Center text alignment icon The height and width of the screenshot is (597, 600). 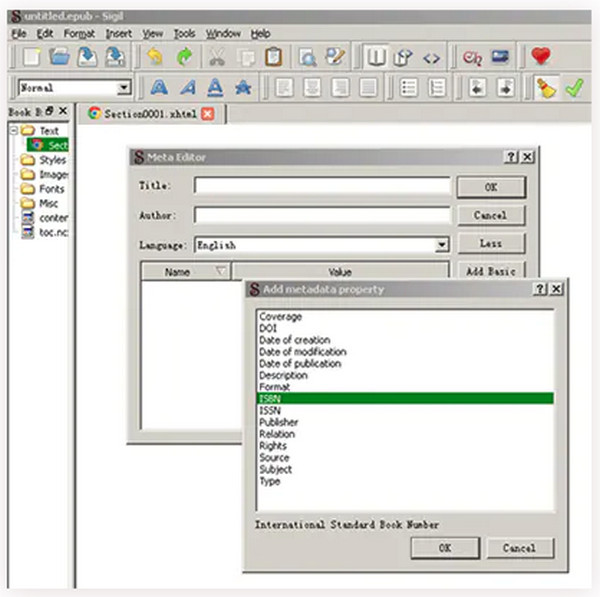click(x=312, y=87)
